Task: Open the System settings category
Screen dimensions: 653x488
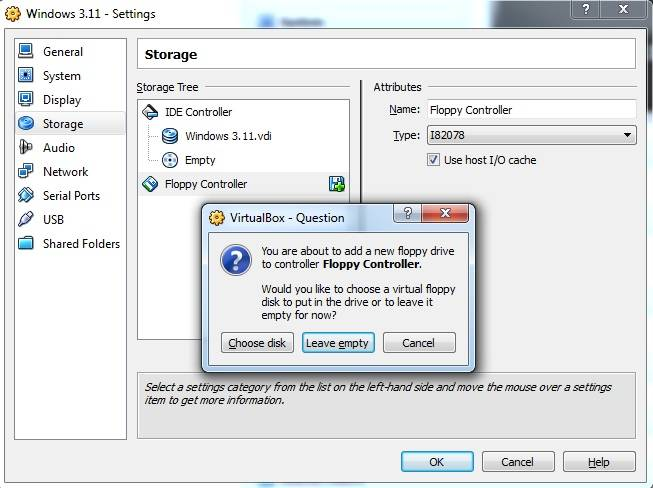Action: click(x=61, y=76)
